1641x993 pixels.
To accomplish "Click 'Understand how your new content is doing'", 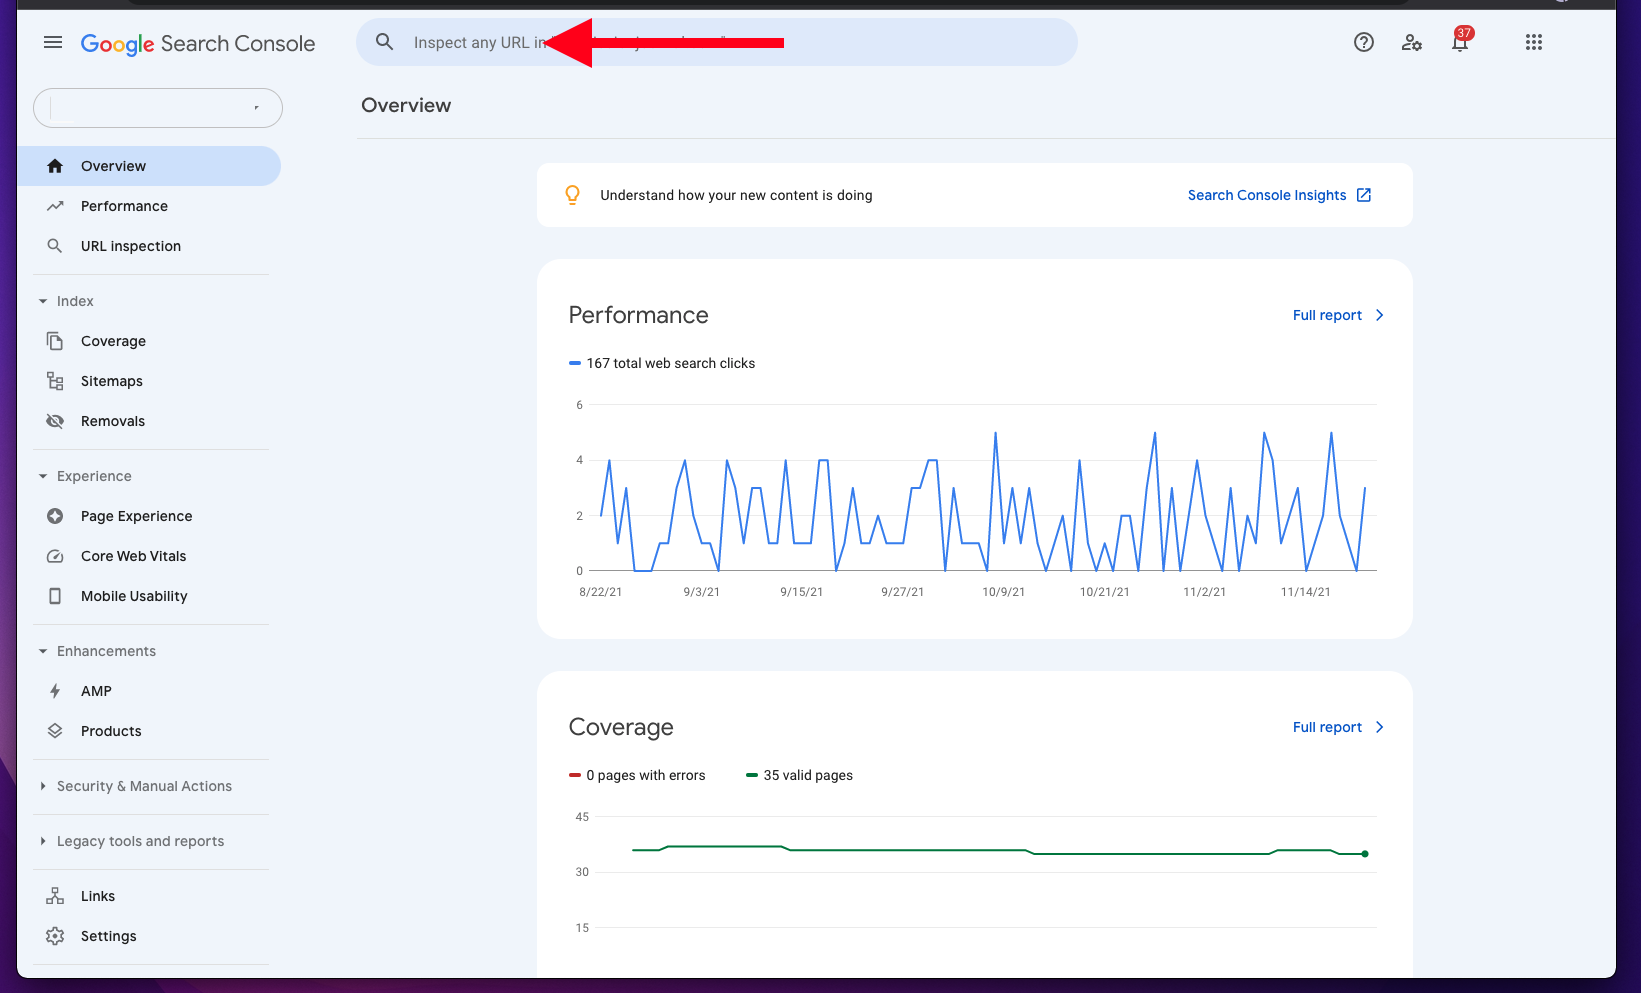I will 736,195.
